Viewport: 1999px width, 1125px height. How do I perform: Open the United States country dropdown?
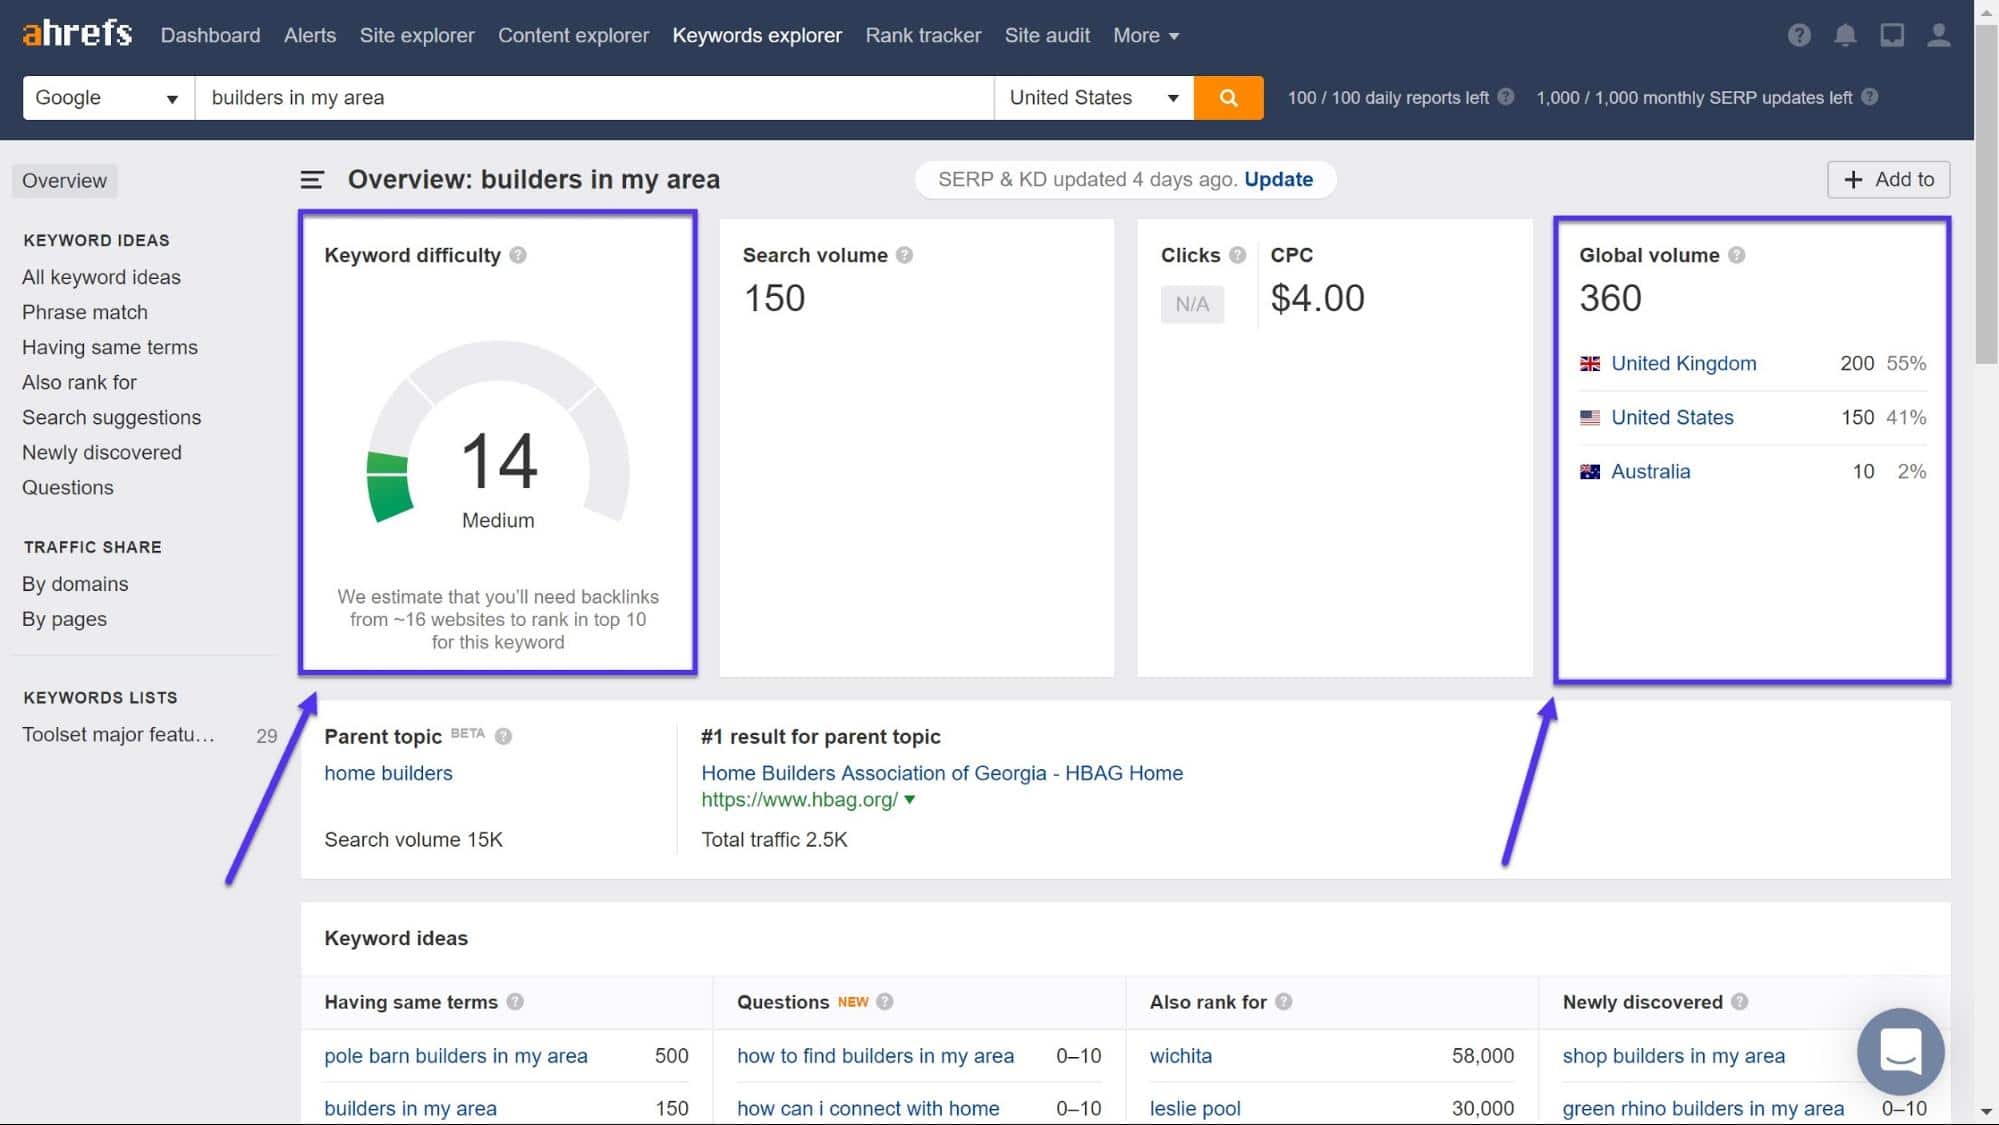click(x=1092, y=97)
